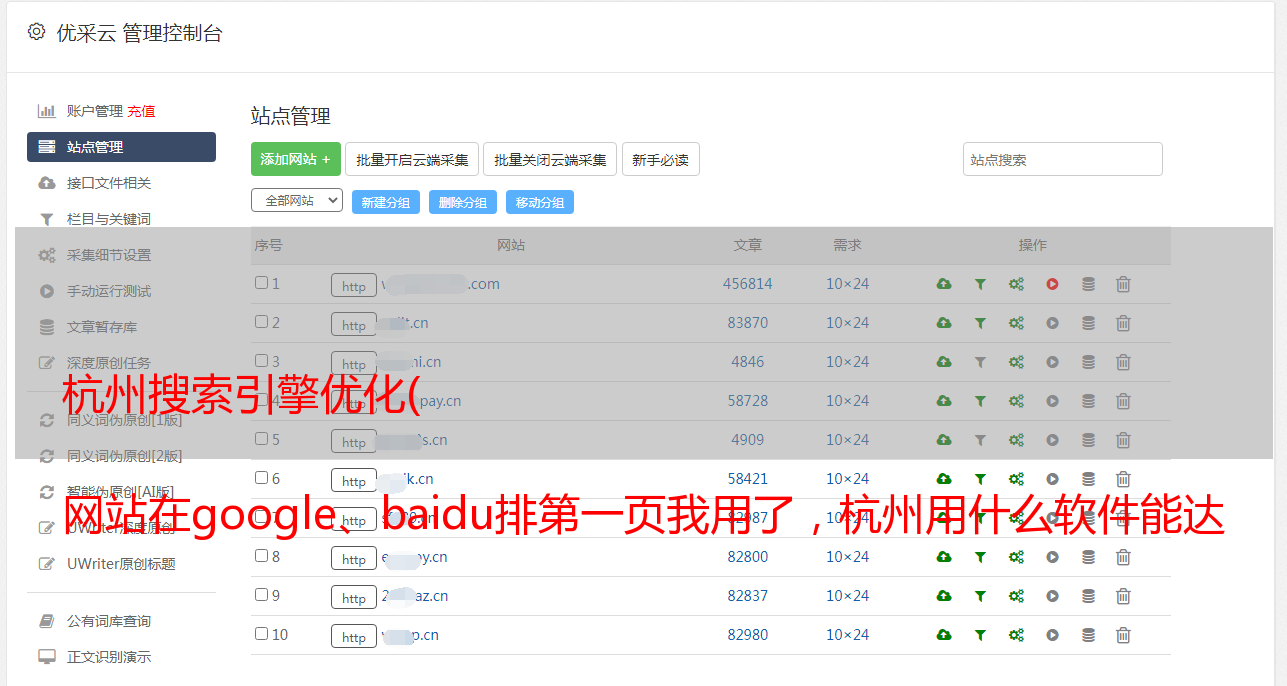Click the 新手必读 button
The image size is (1287, 686).
tap(660, 159)
